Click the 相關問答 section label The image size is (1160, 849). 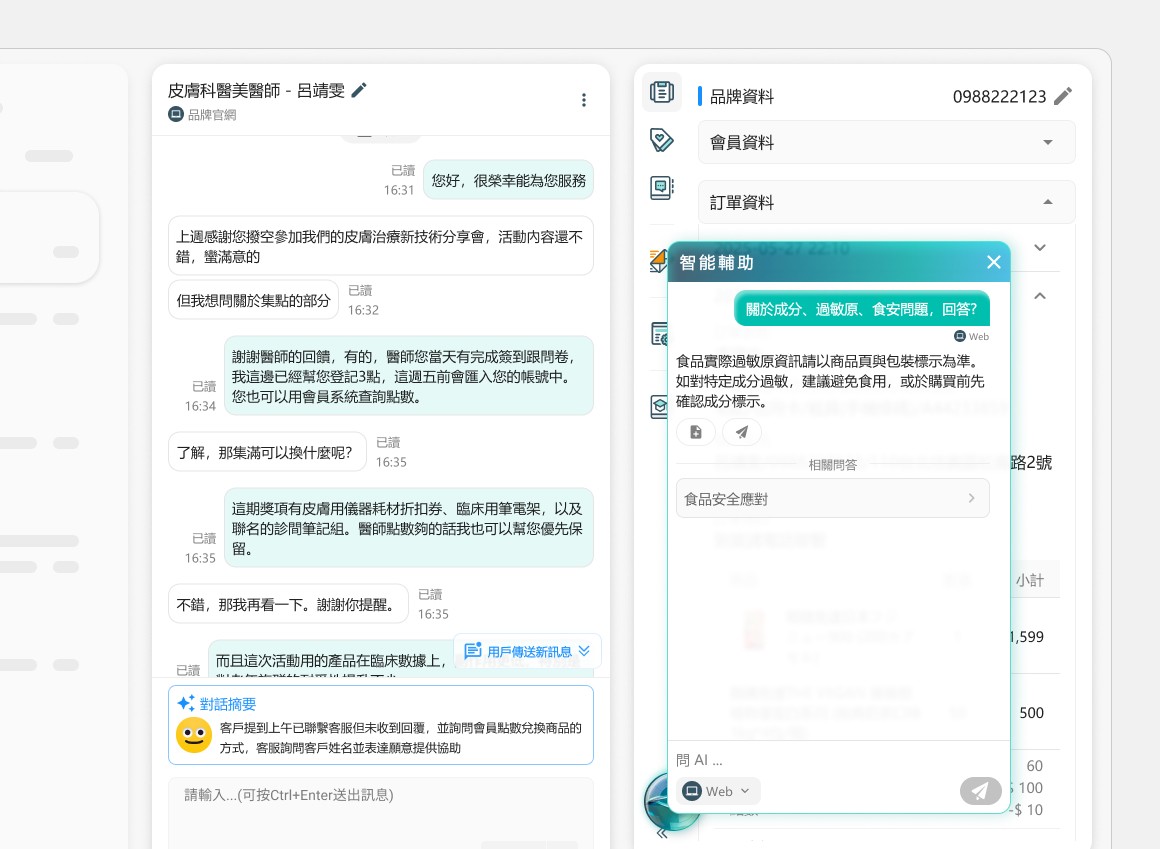pyautogui.click(x=832, y=464)
